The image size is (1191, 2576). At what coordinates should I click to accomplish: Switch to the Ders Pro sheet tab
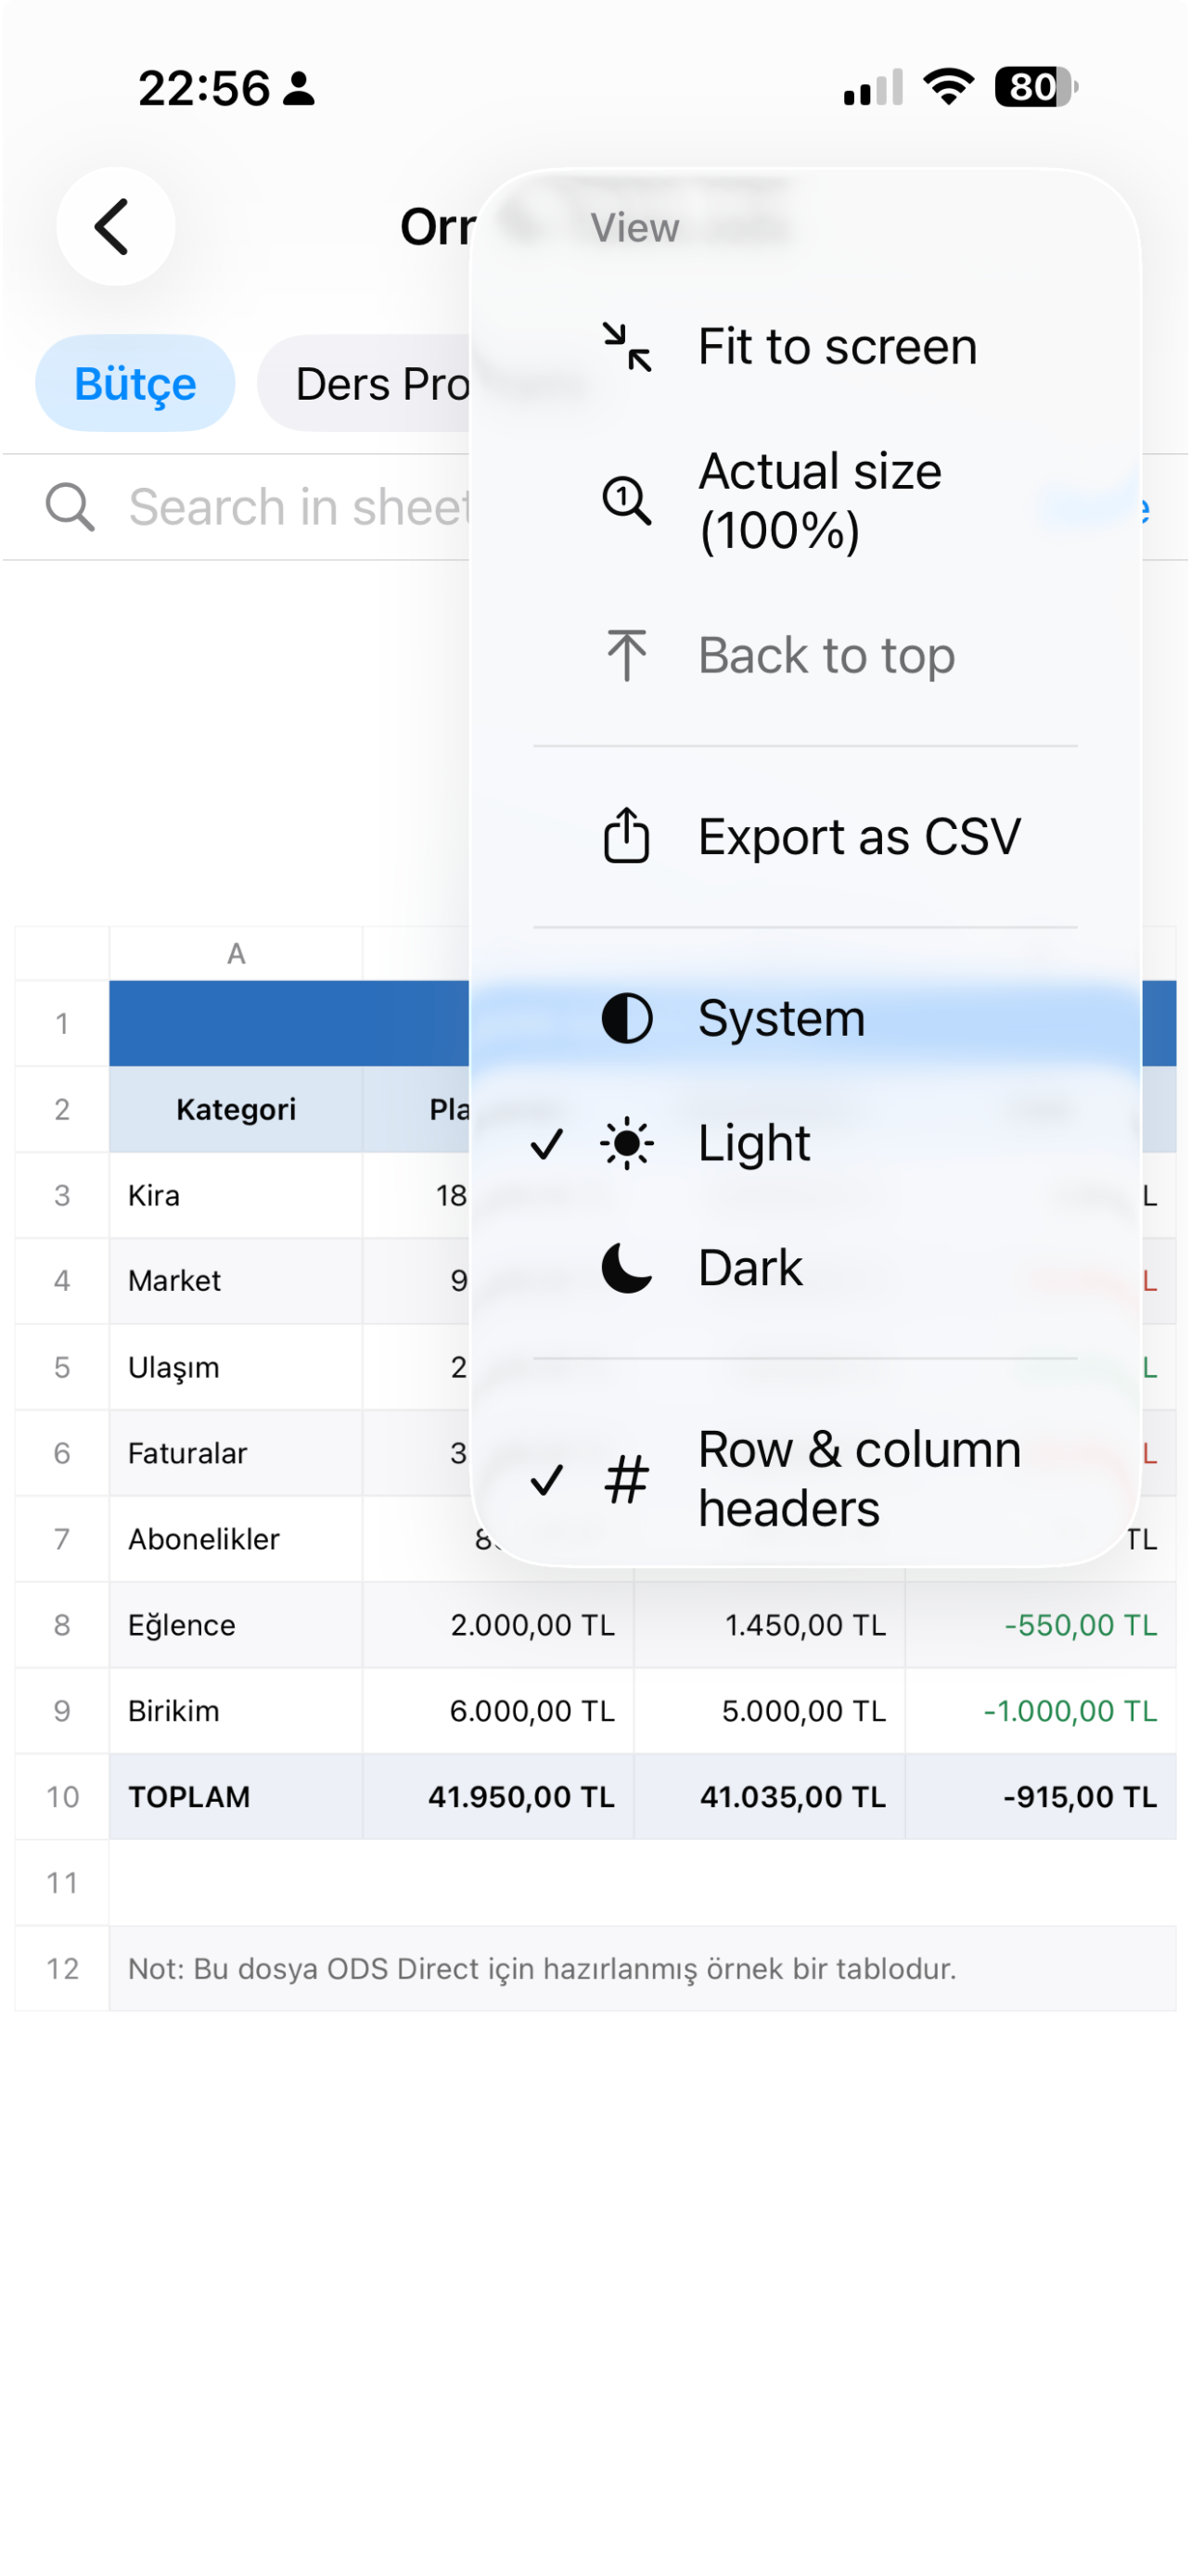[x=365, y=384]
